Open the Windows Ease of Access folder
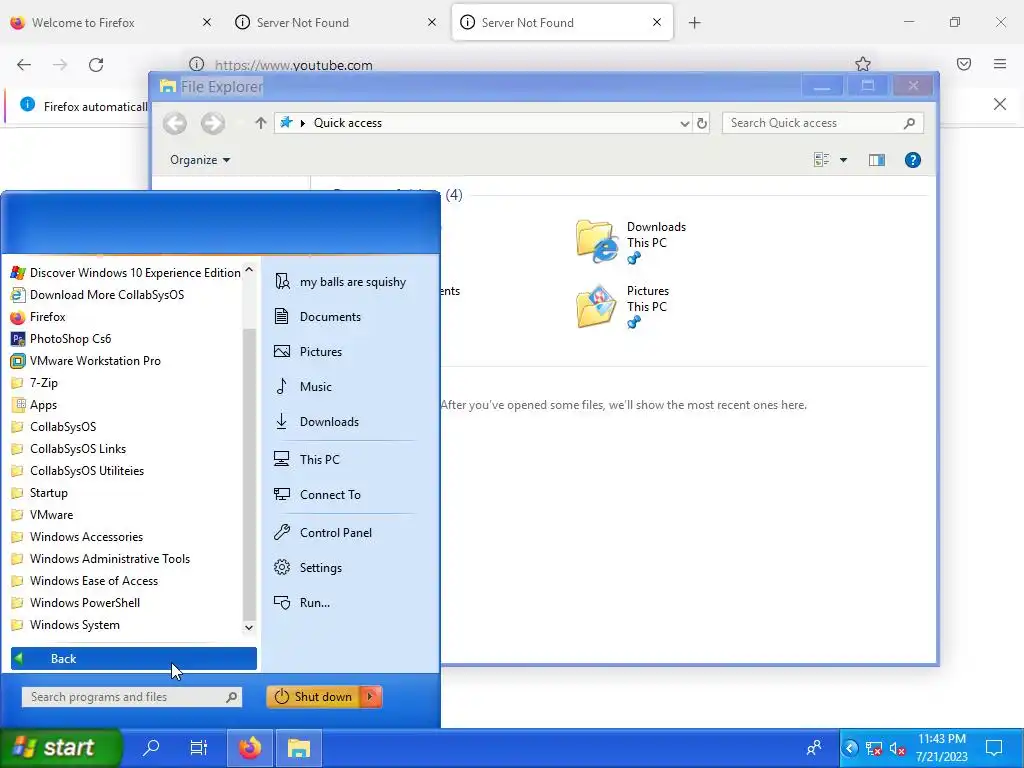 [x=84, y=581]
